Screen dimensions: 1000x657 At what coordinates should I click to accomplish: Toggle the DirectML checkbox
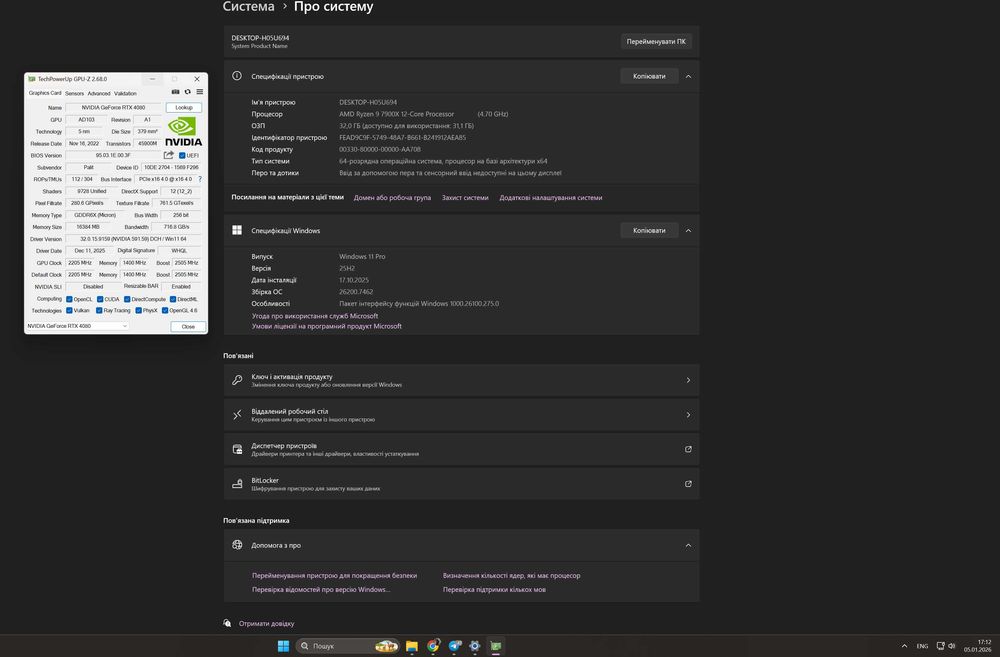point(173,299)
